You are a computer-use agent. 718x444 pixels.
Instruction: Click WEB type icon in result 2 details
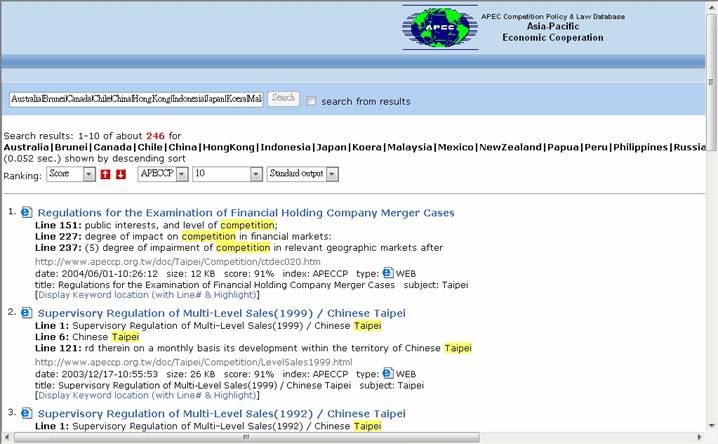pos(388,374)
